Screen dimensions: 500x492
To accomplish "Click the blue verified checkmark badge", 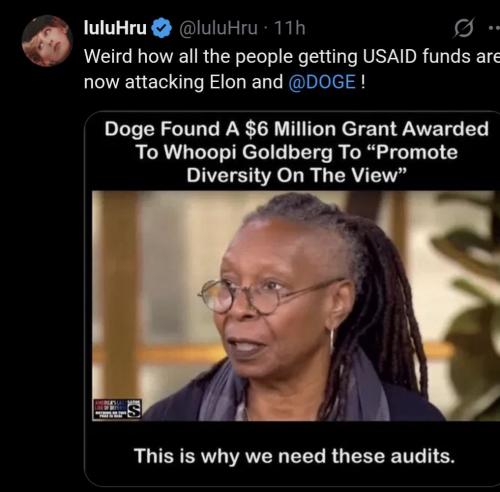I will pyautogui.click(x=162, y=28).
